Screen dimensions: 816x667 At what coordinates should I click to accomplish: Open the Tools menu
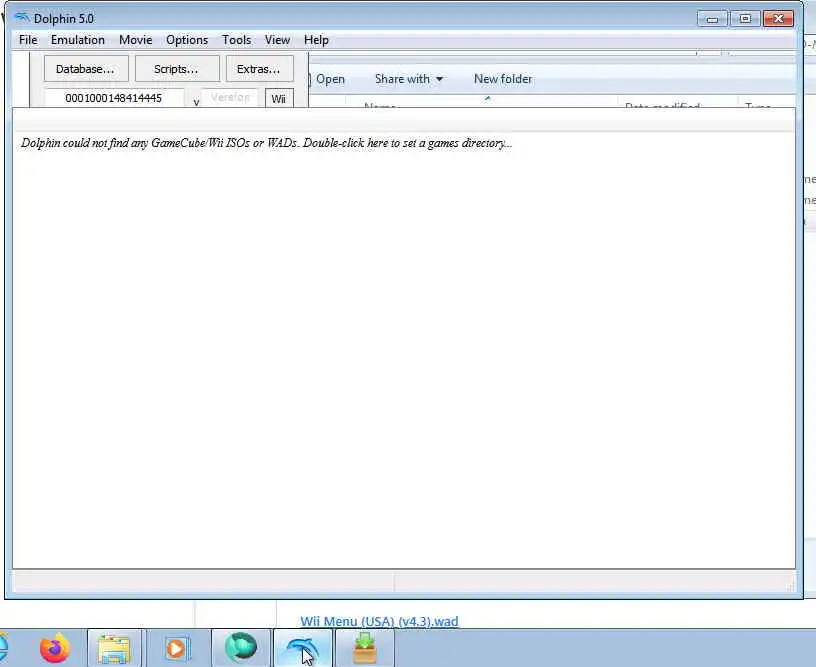[x=236, y=40]
